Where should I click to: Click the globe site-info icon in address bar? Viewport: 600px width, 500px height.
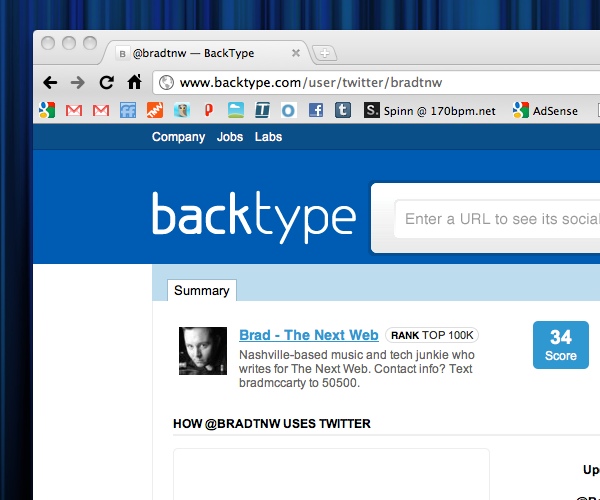(166, 82)
